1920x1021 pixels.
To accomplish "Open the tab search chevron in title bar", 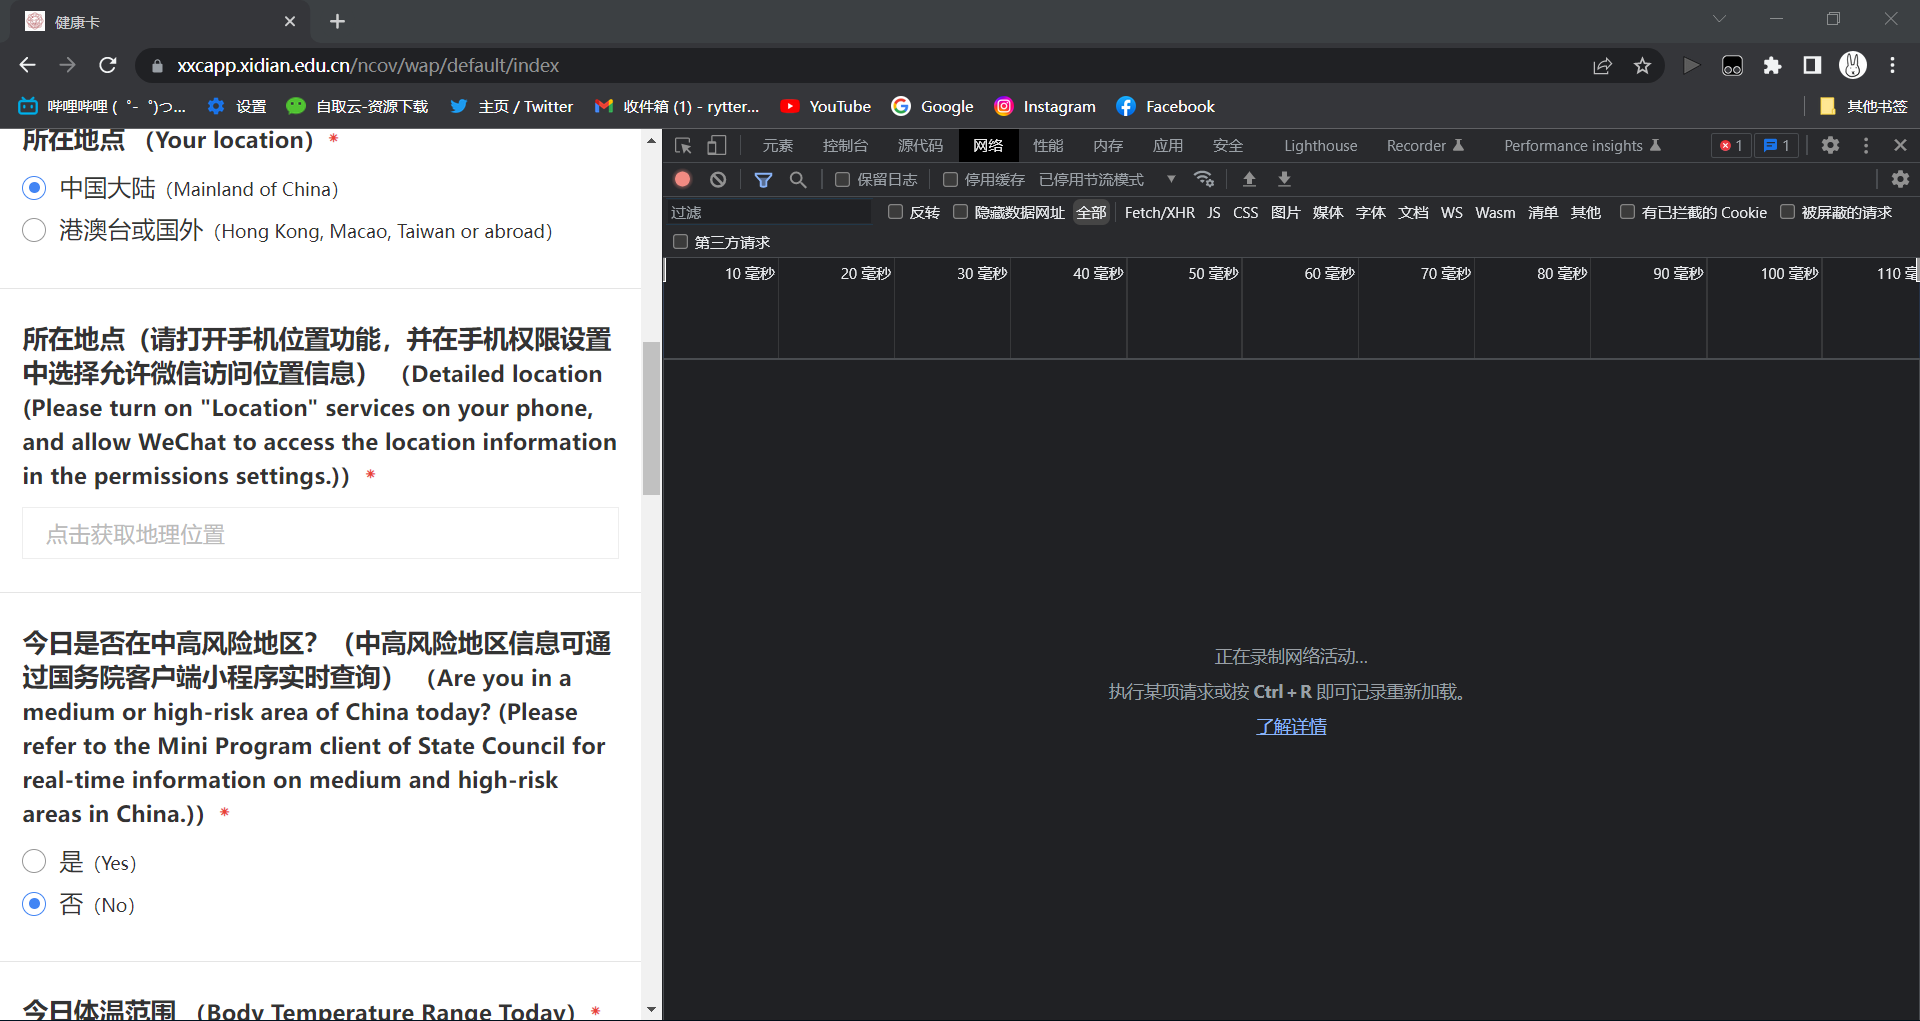I will (1719, 19).
